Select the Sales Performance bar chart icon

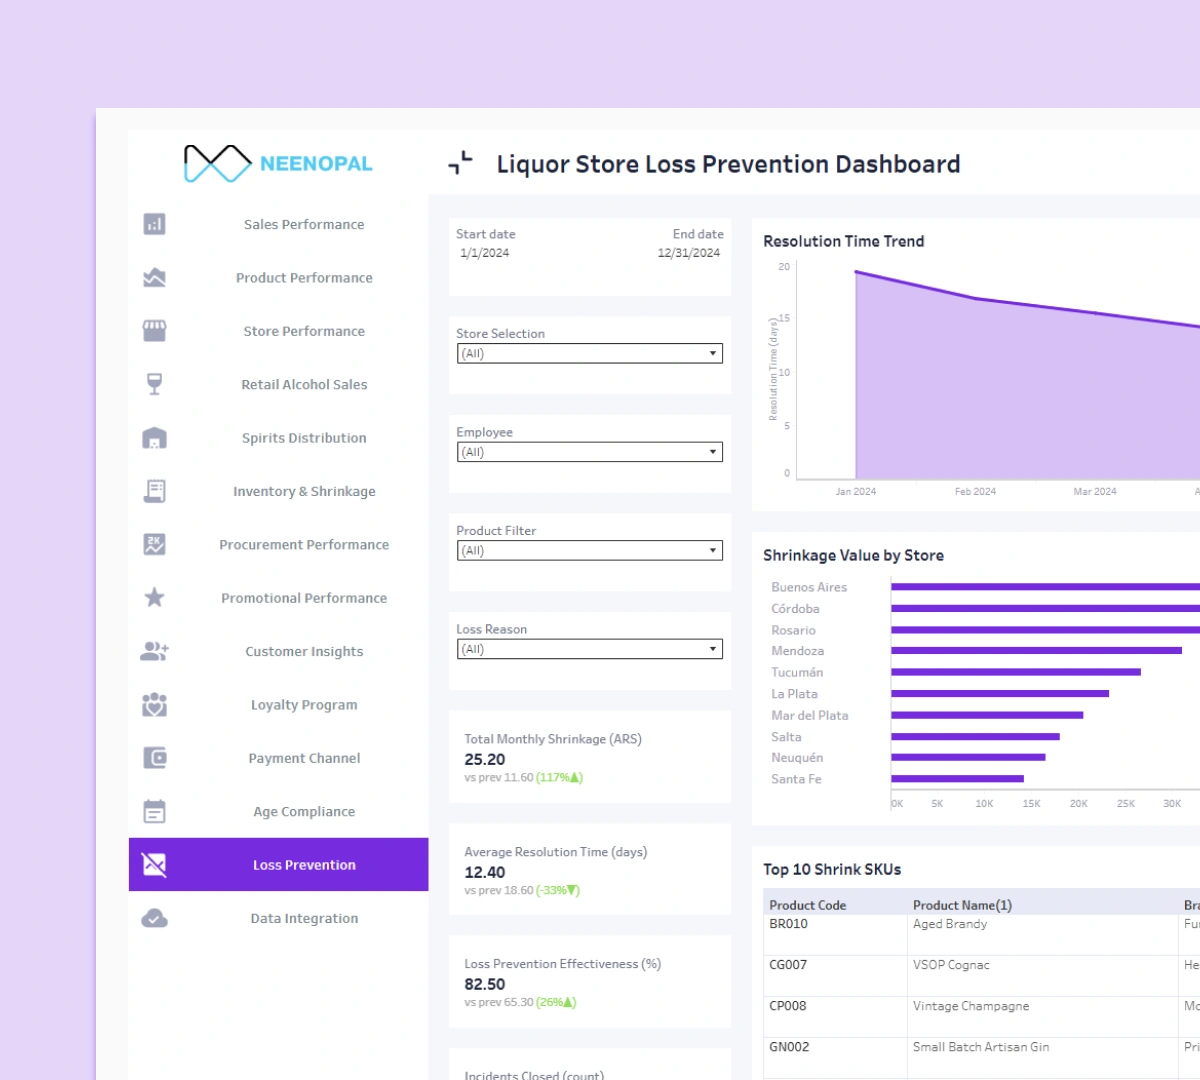pos(154,224)
